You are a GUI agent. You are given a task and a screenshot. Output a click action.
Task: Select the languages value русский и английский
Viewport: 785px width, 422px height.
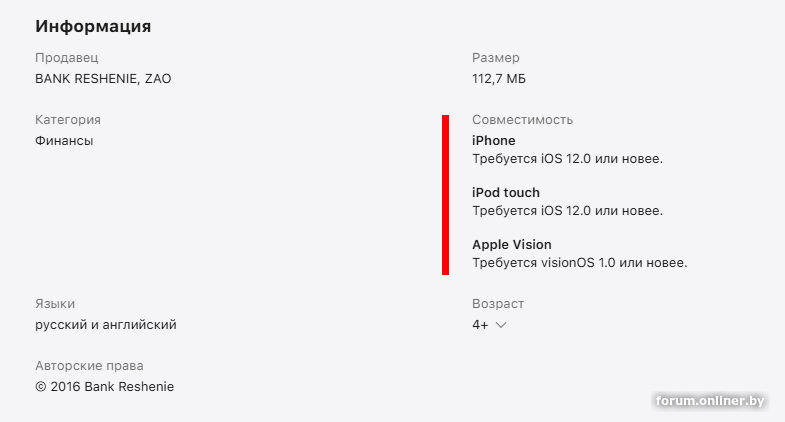[x=106, y=325]
